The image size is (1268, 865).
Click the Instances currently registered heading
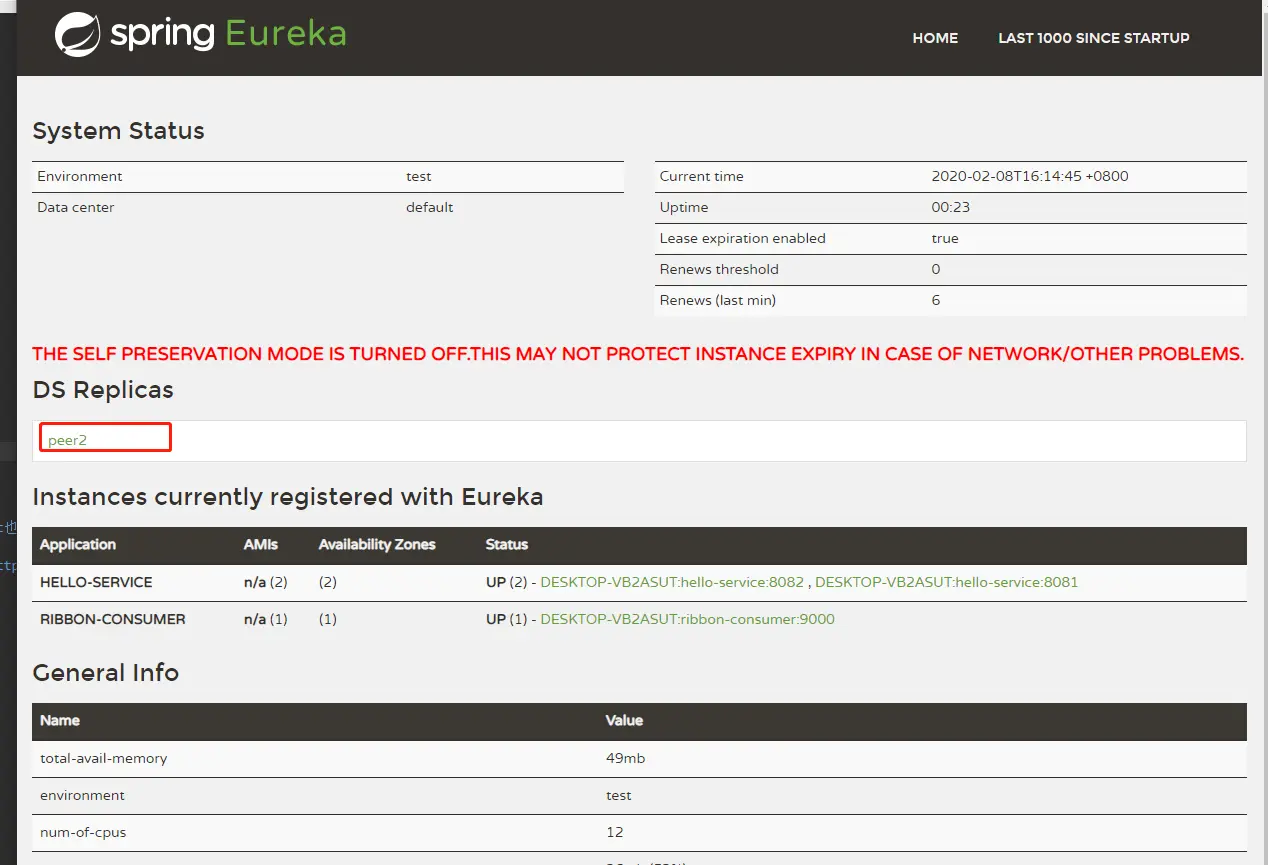coord(288,497)
